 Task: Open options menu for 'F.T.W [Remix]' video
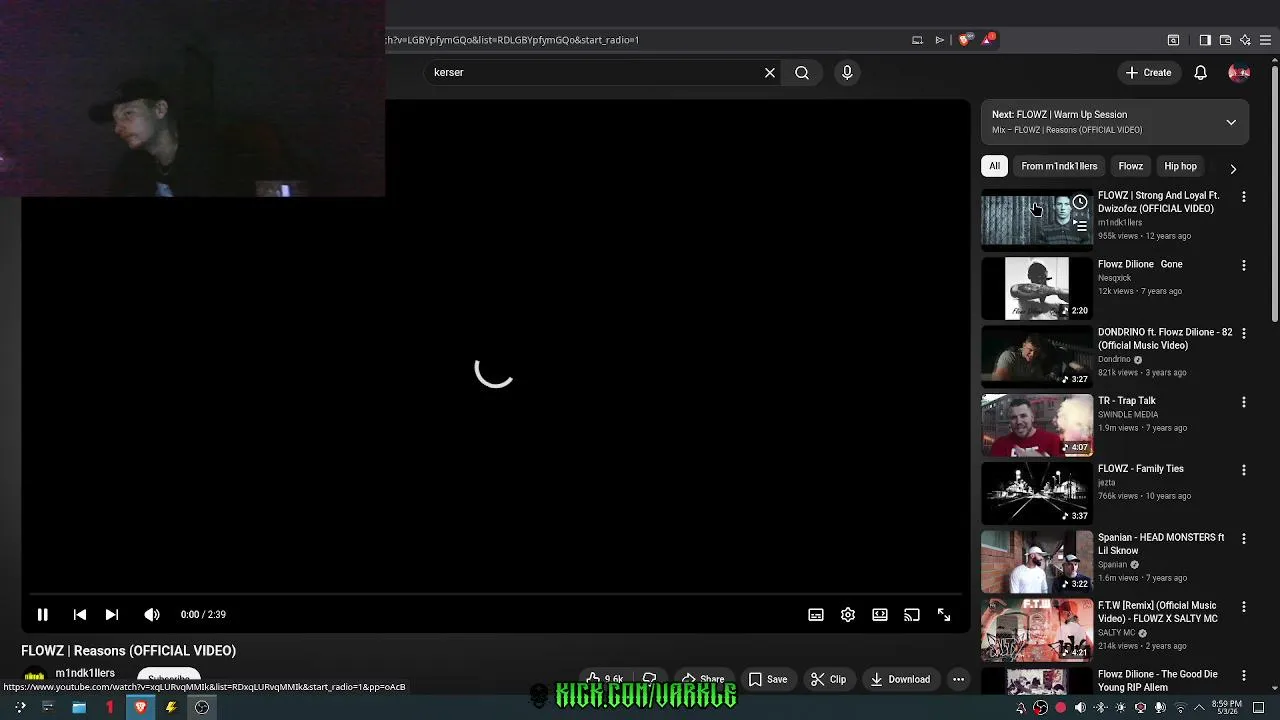1244,607
